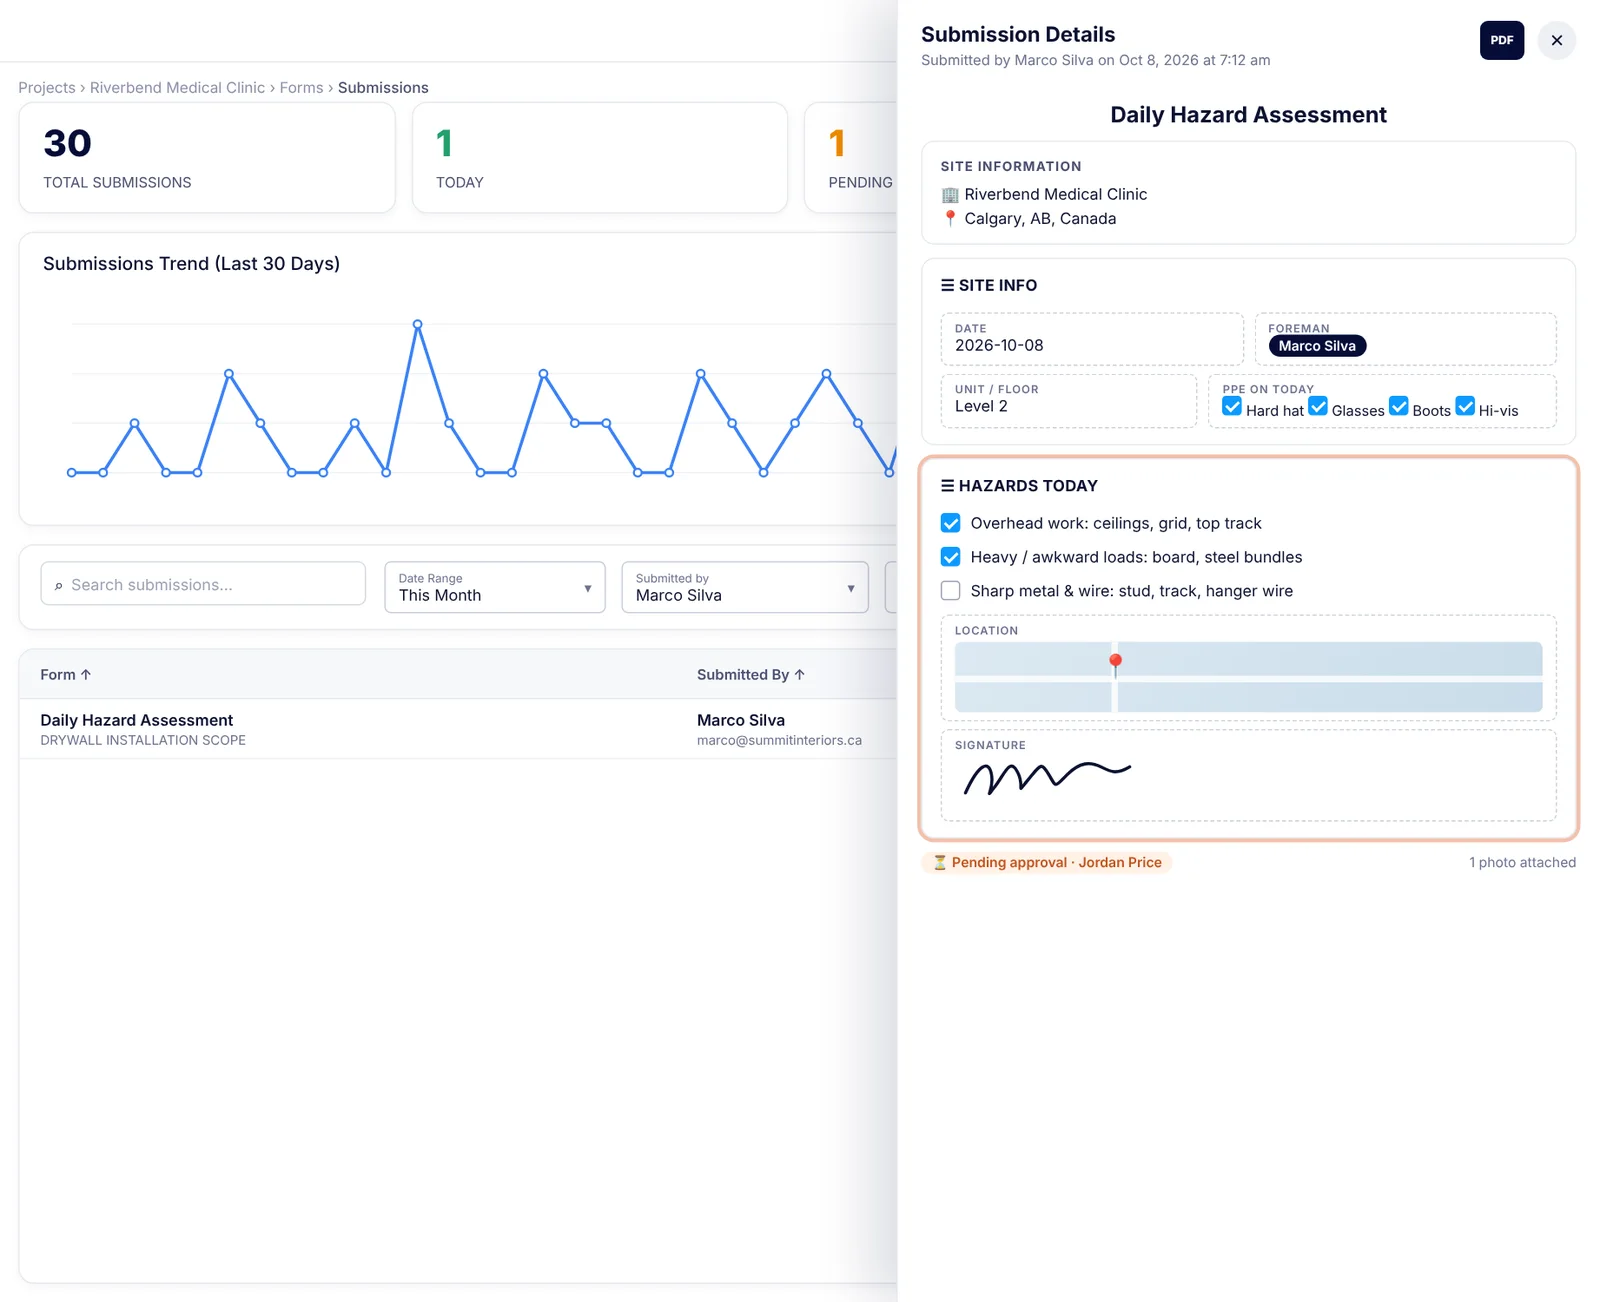Viewport: 1600px width, 1302px height.
Task: Uncheck Heavy / awkward loads checkbox
Action: coord(951,557)
